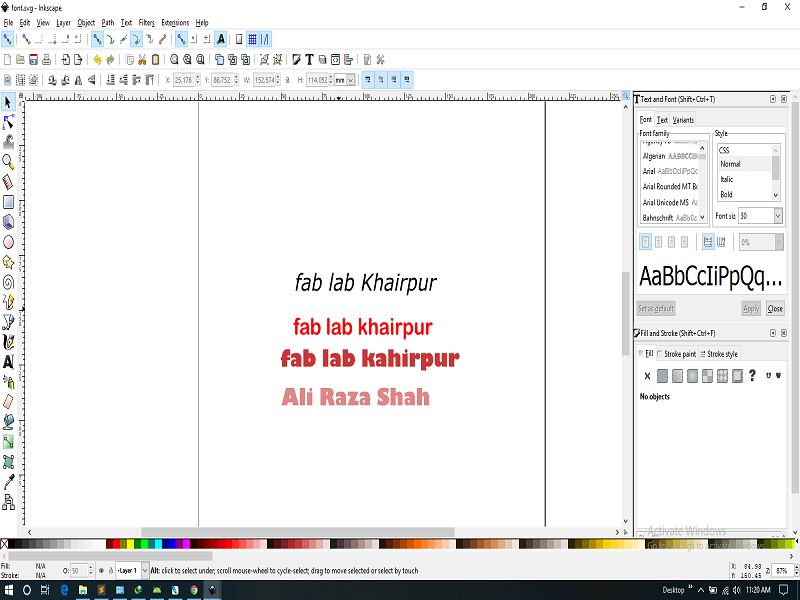Viewport: 800px width, 600px height.
Task: Toggle snap text anchors A button
Action: click(x=220, y=39)
